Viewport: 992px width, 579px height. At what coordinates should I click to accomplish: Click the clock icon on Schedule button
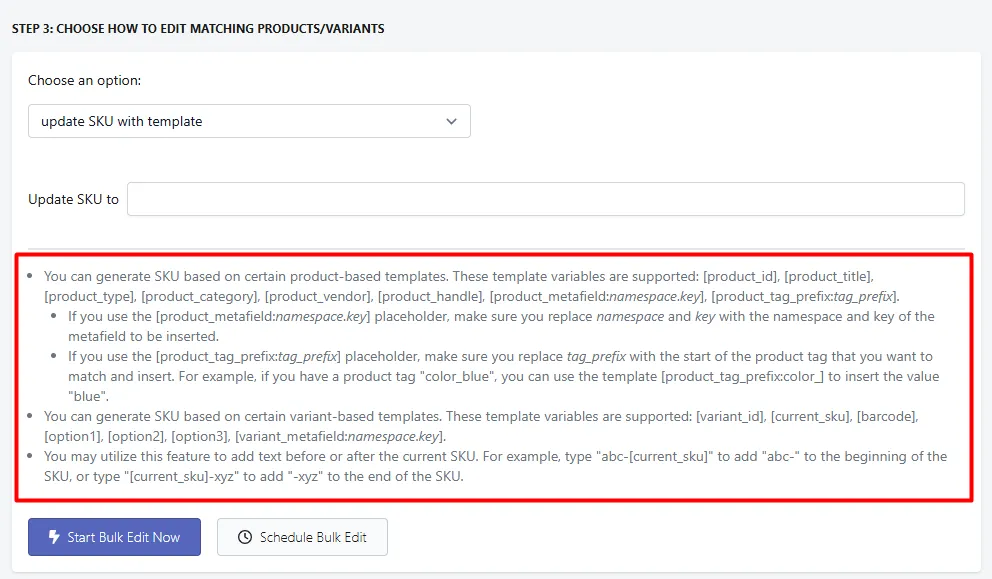pyautogui.click(x=245, y=537)
